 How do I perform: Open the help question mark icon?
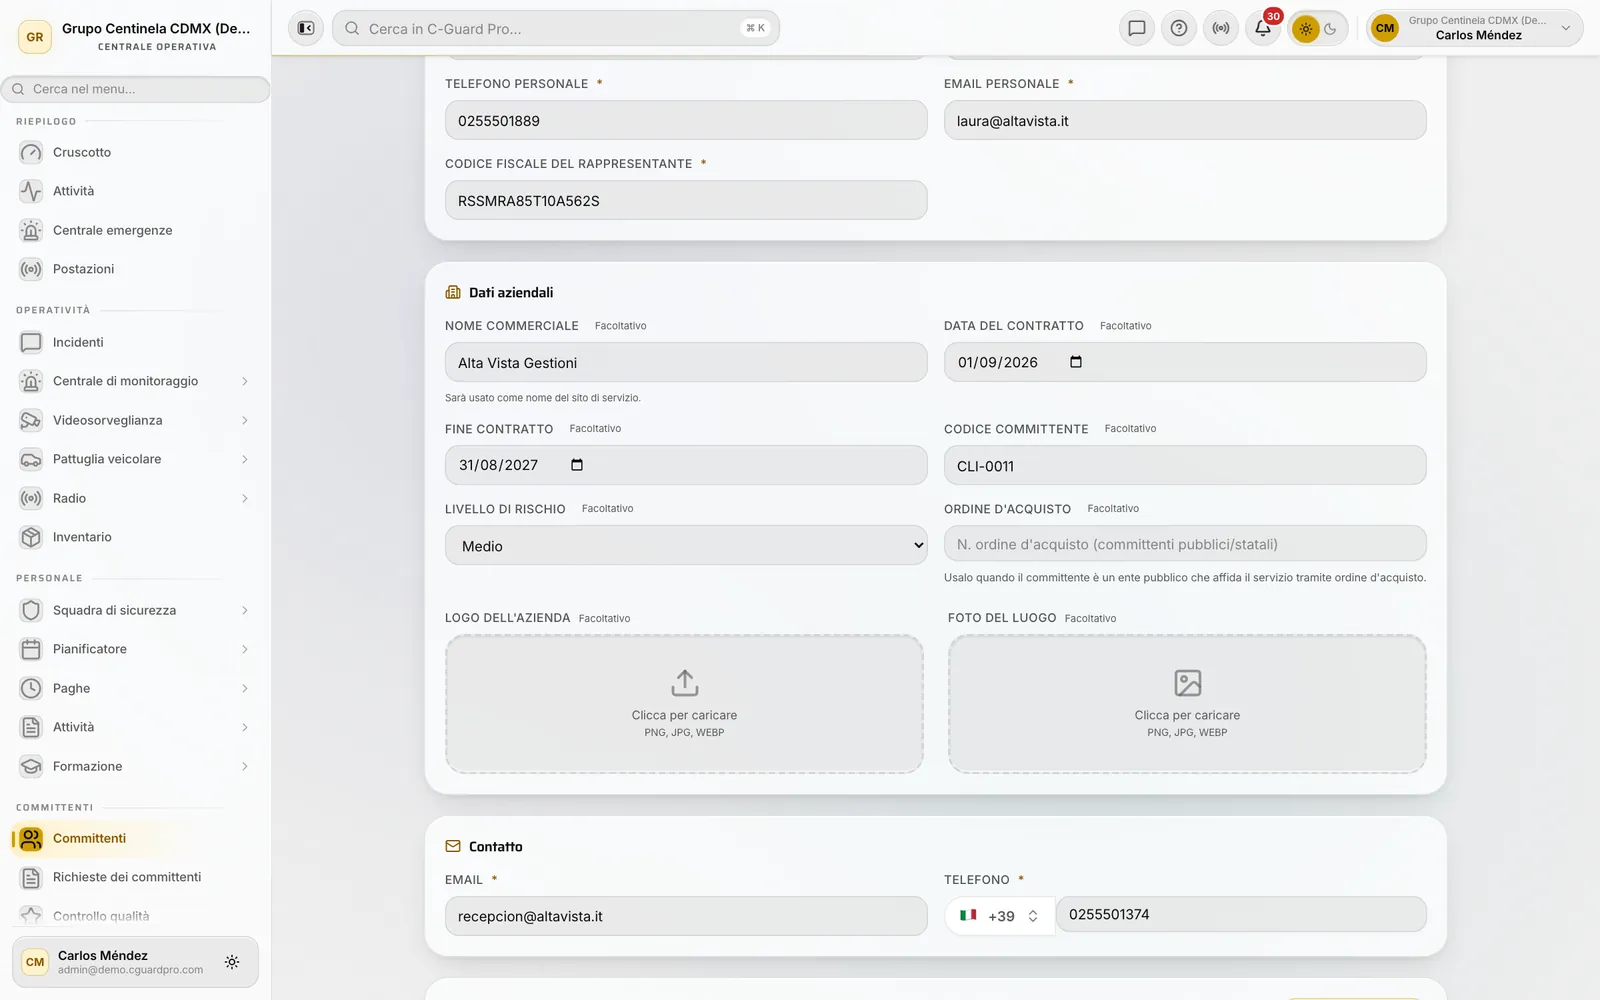pyautogui.click(x=1179, y=28)
